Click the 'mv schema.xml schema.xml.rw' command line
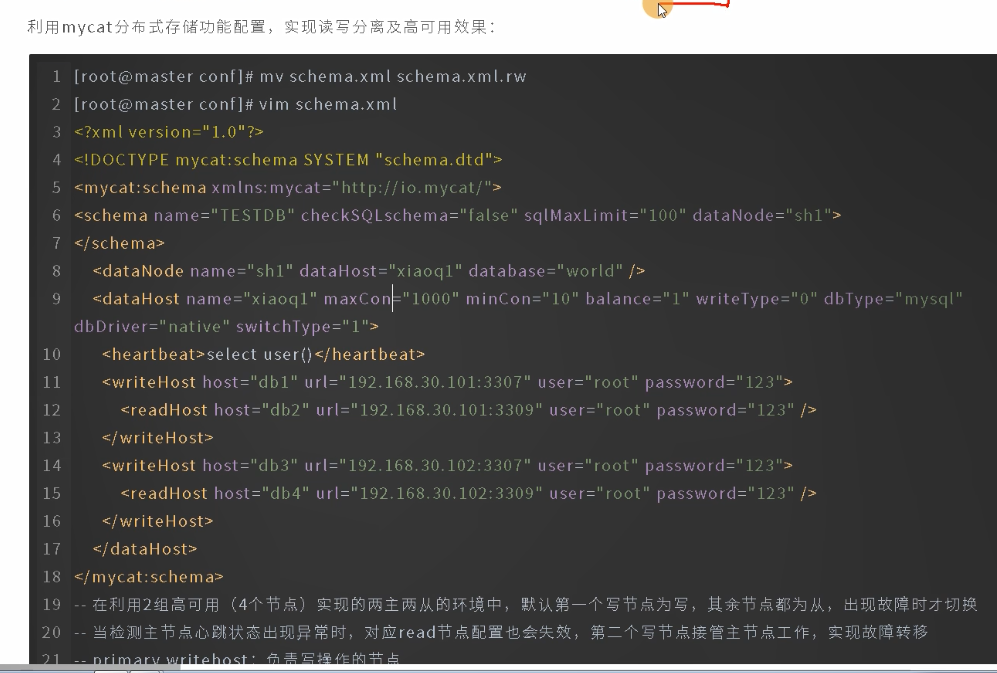This screenshot has height=673, width=997. tap(300, 76)
